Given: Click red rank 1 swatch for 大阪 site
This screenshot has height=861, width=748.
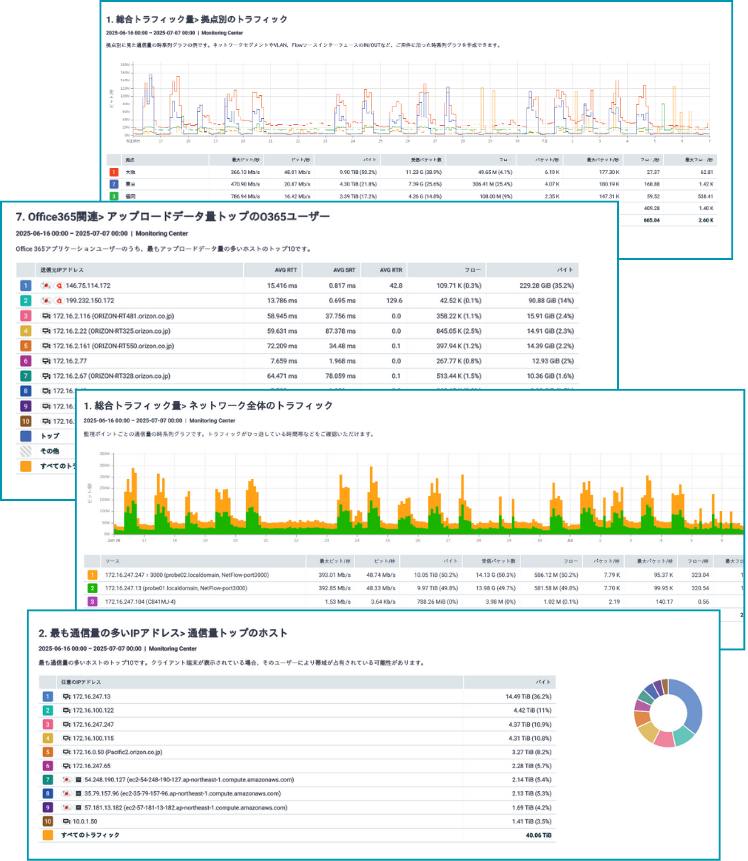Looking at the screenshot, I should click(x=114, y=172).
